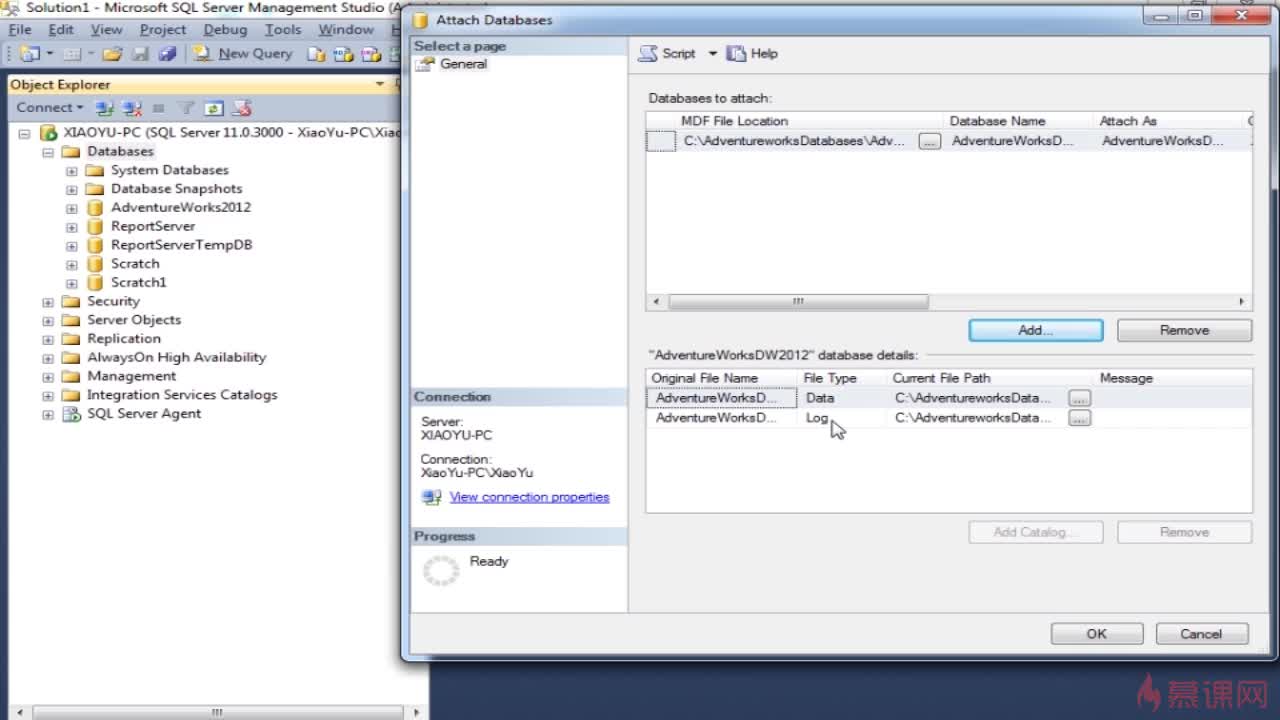Click the New Project toolbar icon
1280x720 pixels.
[x=29, y=54]
